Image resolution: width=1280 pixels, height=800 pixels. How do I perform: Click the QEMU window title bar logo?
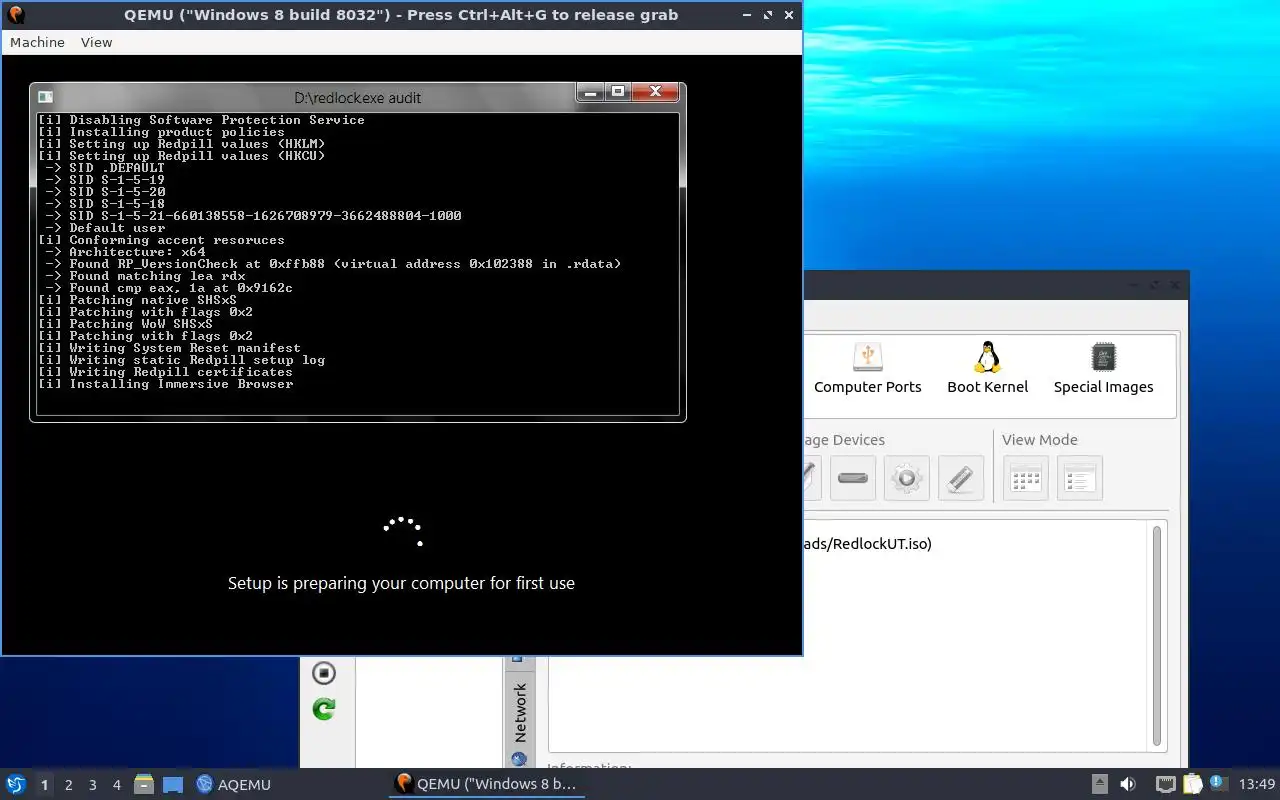point(15,15)
